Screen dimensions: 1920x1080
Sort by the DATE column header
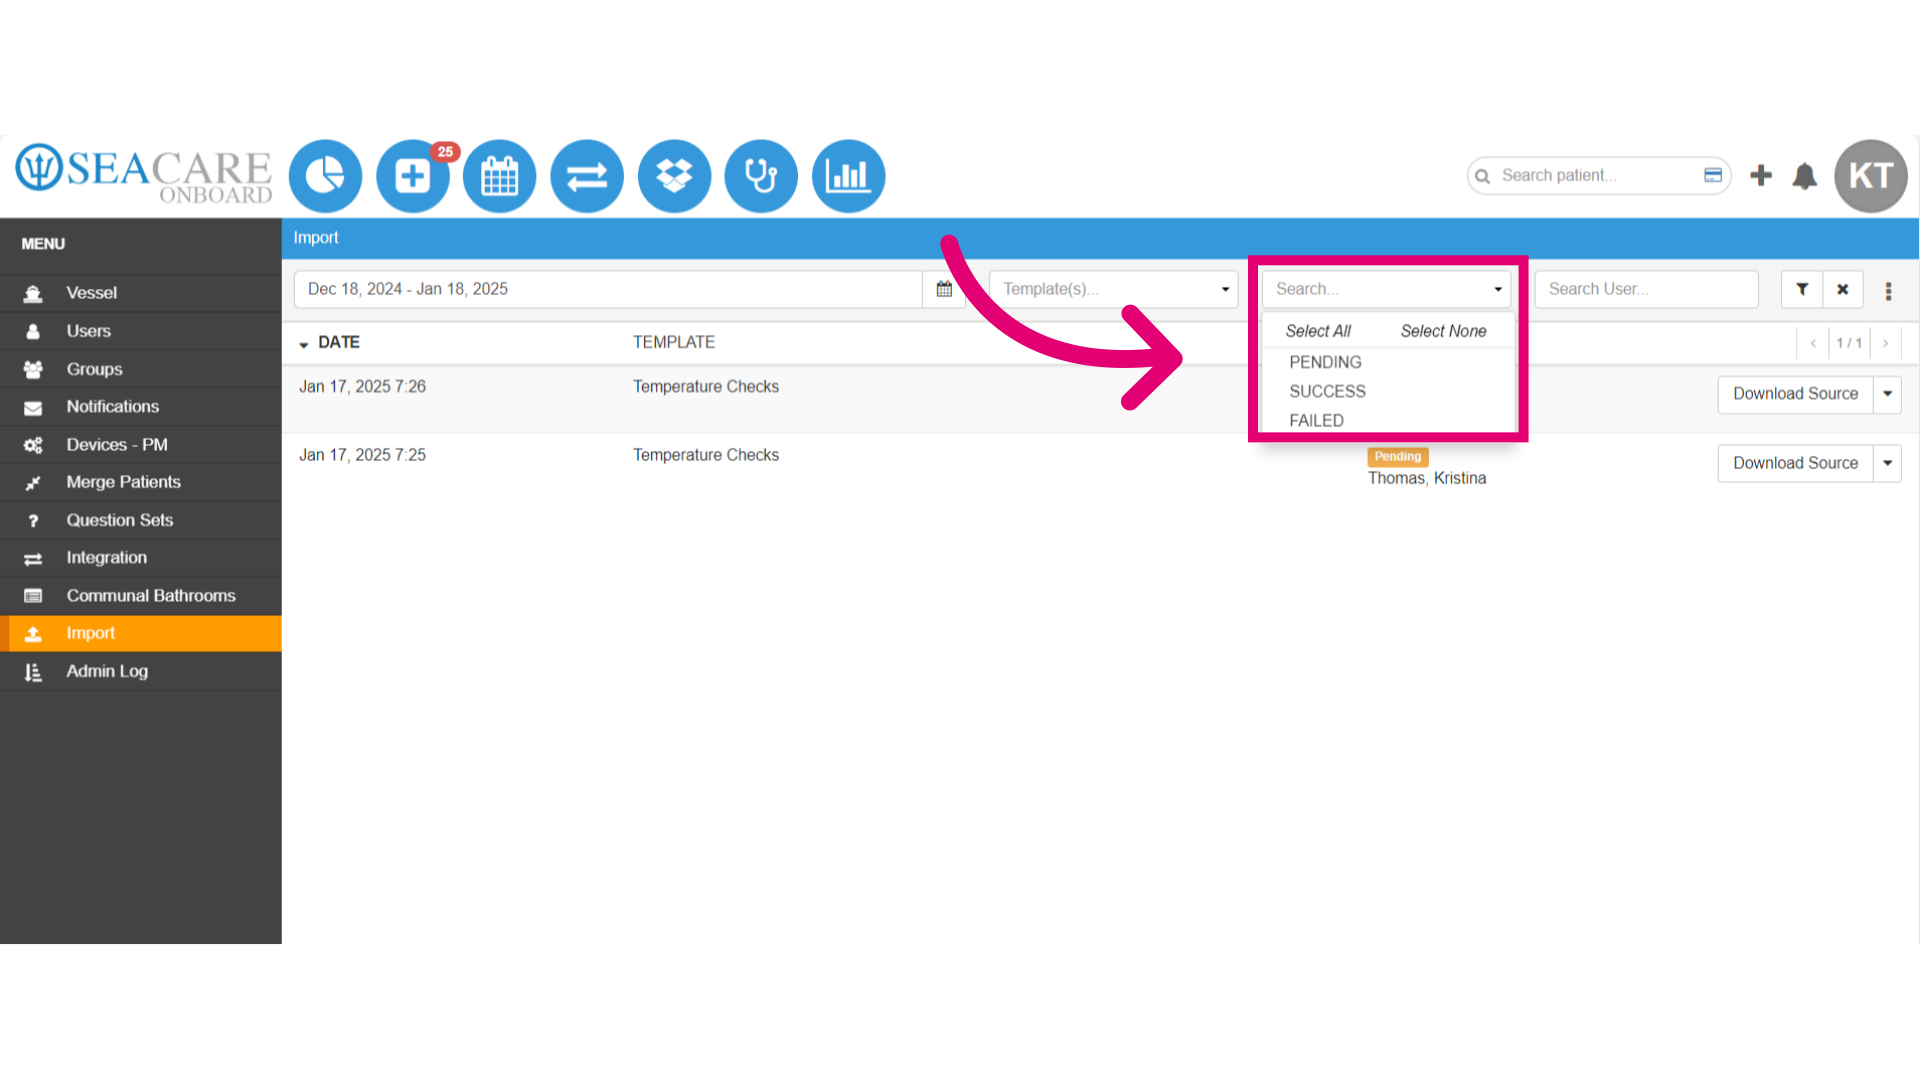(338, 342)
